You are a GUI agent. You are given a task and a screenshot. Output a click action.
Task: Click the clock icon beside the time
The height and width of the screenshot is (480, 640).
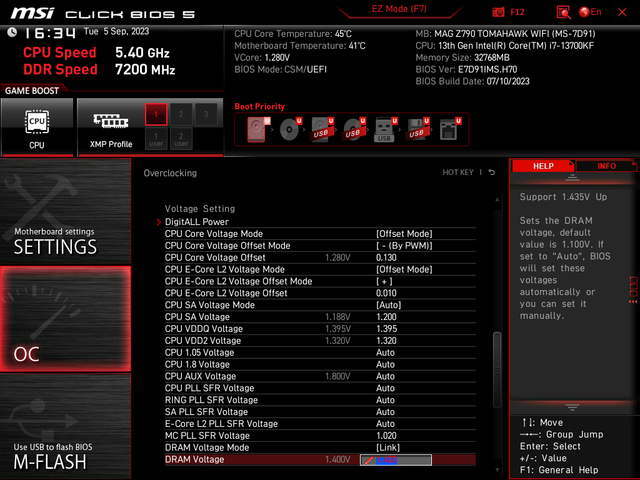[12, 32]
